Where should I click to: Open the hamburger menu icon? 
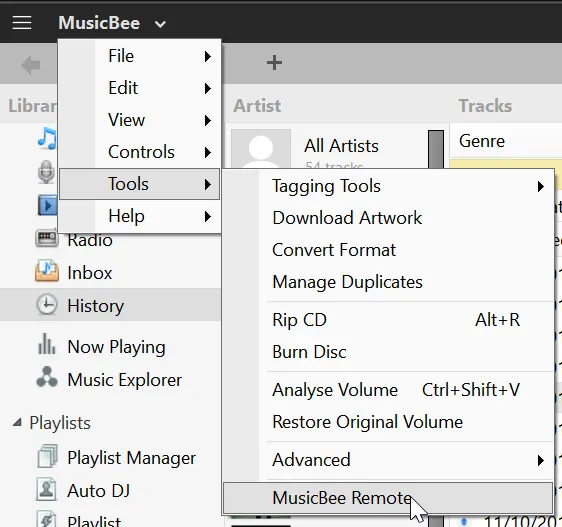(22, 23)
